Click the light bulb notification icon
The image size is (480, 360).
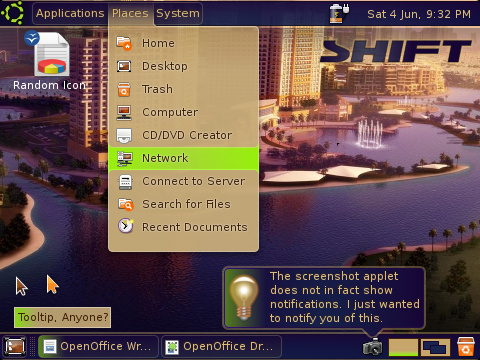click(x=244, y=298)
